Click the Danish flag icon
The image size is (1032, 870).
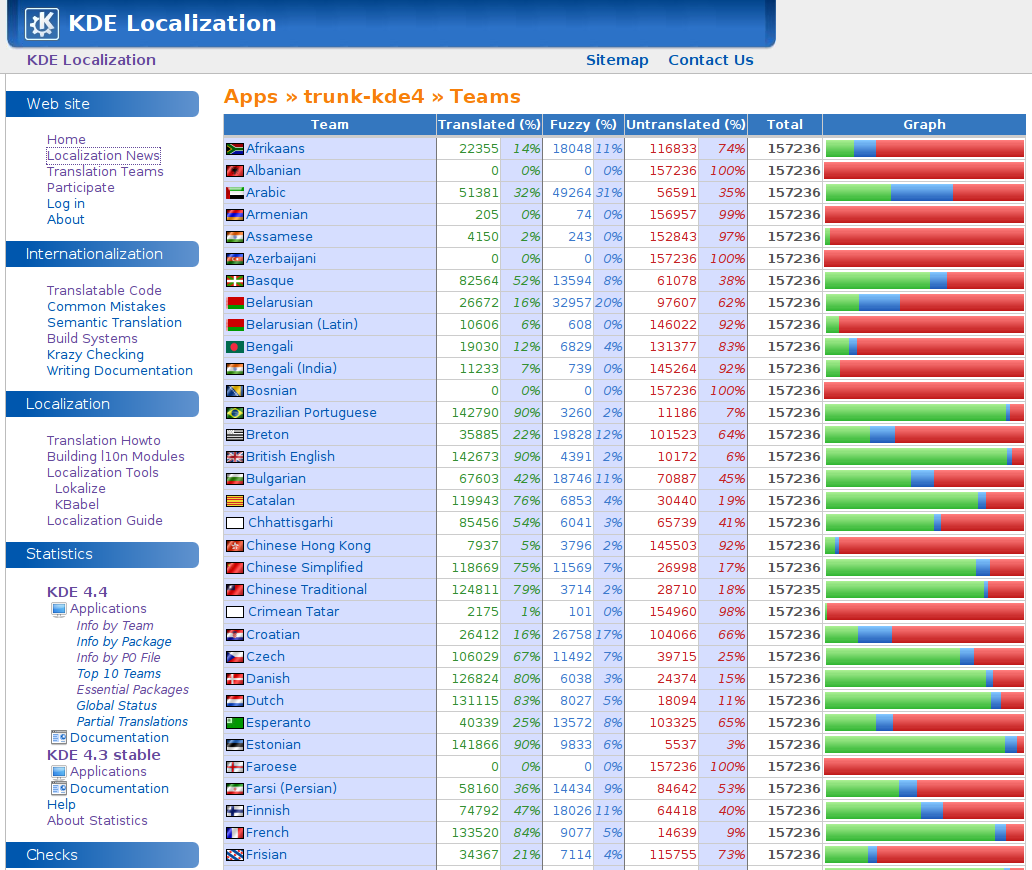pos(235,679)
